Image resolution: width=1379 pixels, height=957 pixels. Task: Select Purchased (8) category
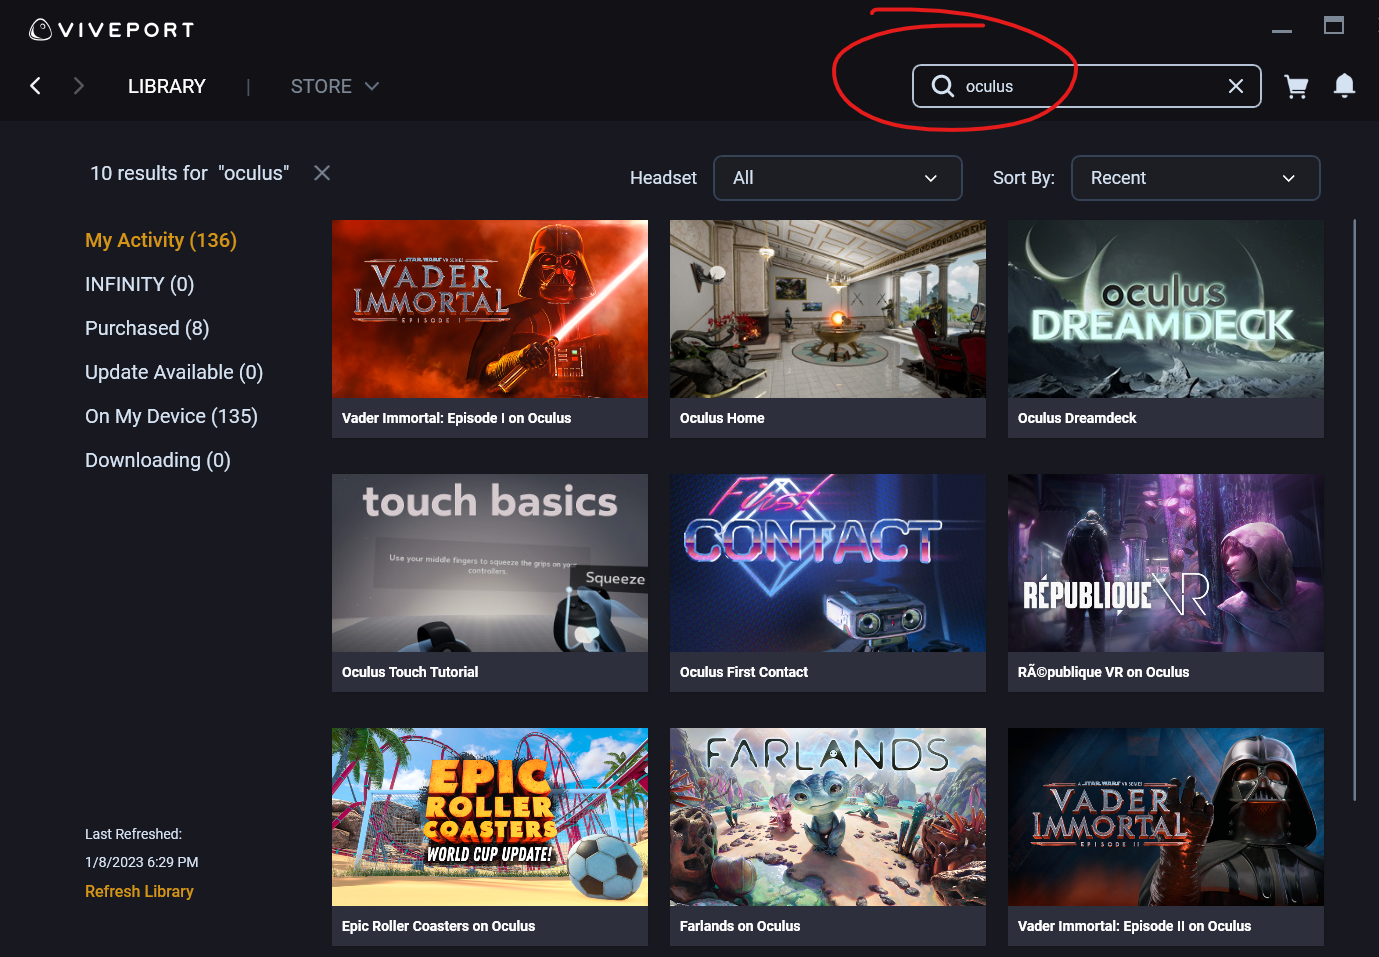[x=147, y=328]
